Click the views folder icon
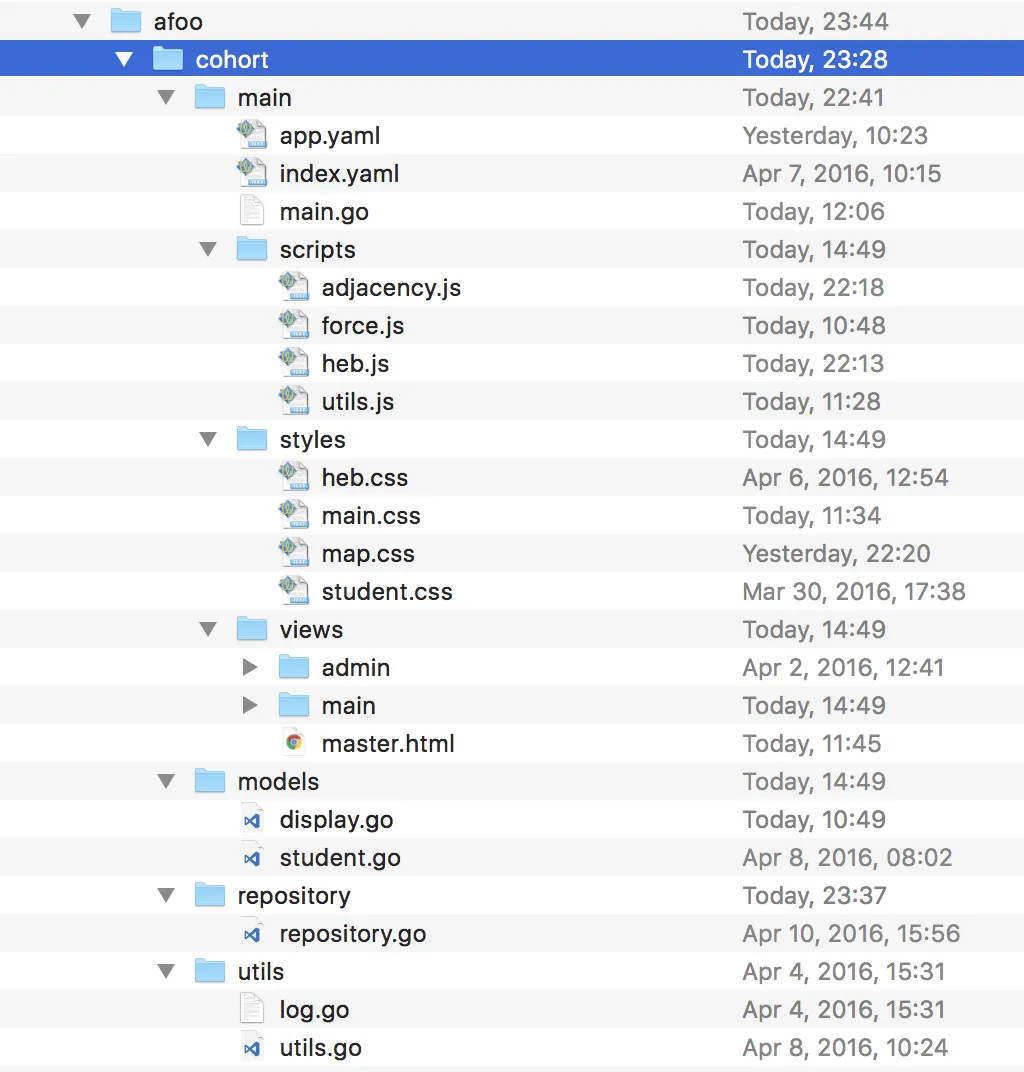1024x1072 pixels. coord(252,629)
